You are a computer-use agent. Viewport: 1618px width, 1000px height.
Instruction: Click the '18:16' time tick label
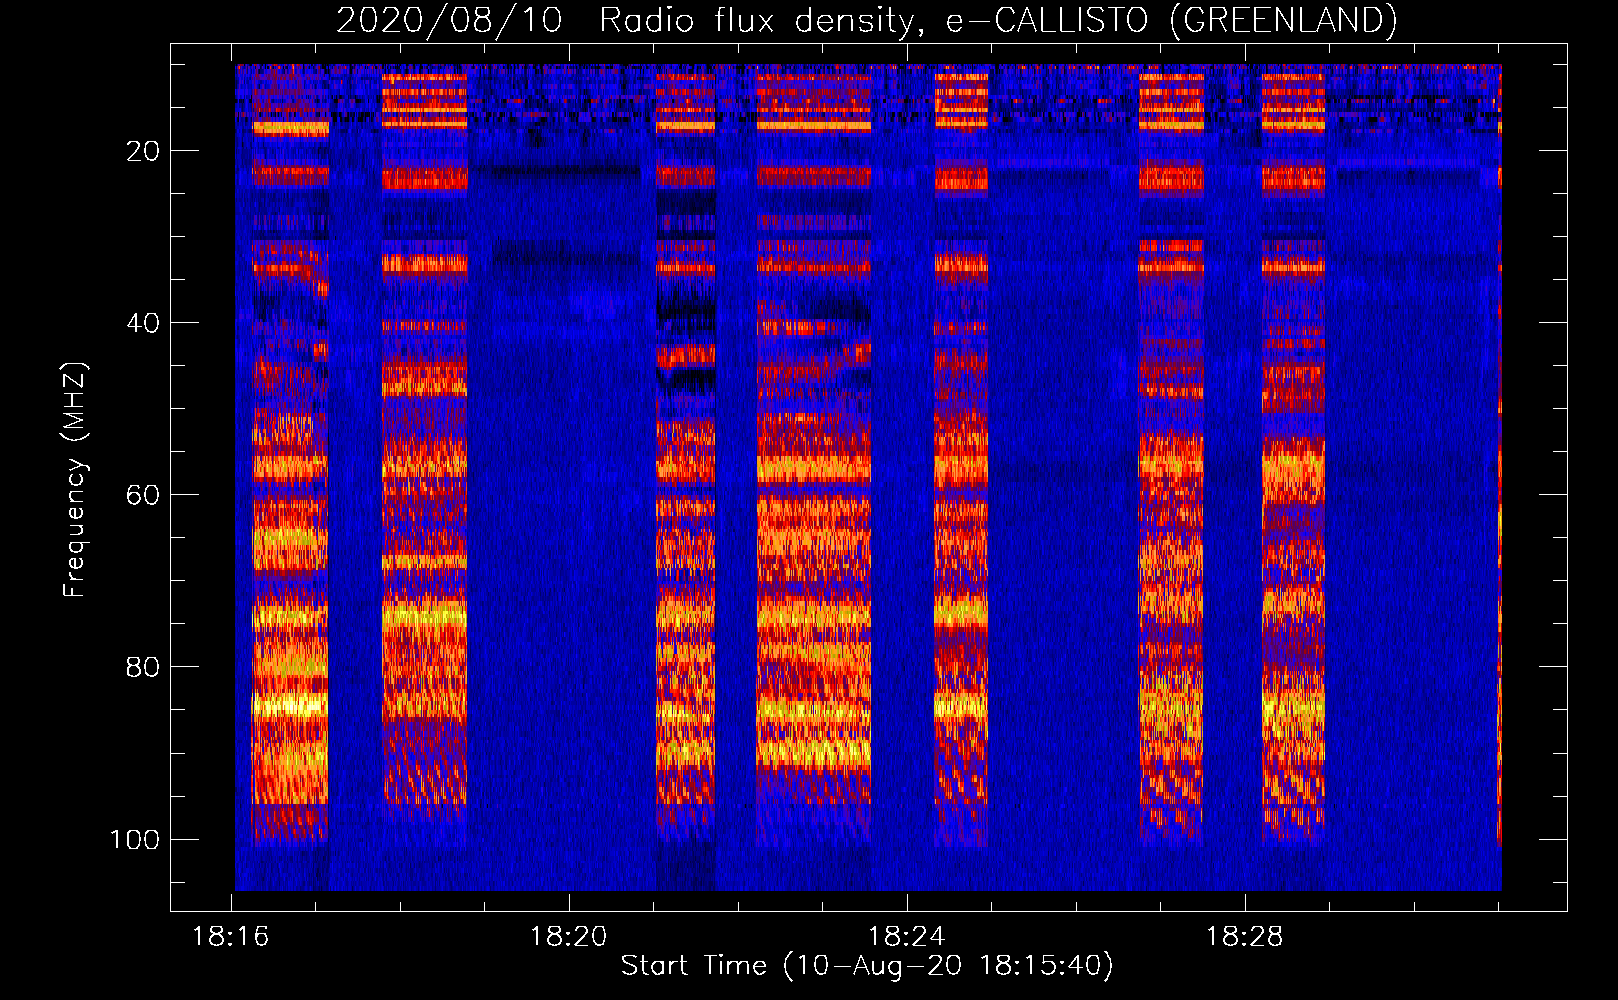(231, 937)
